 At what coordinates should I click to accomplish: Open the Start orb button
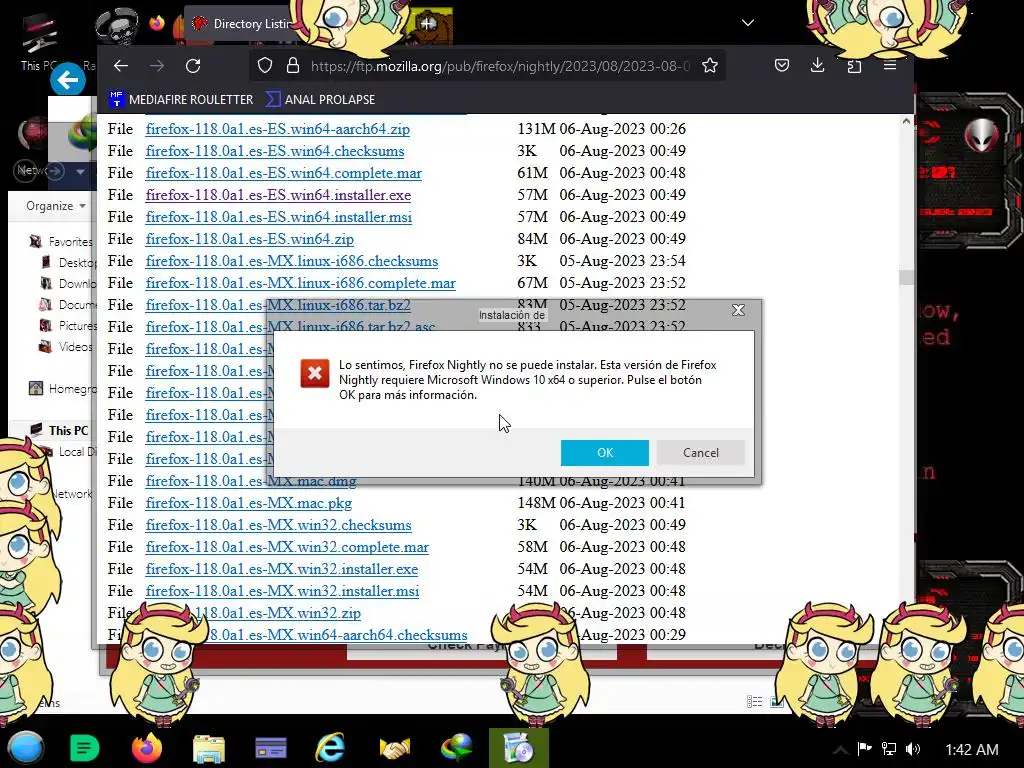26,748
